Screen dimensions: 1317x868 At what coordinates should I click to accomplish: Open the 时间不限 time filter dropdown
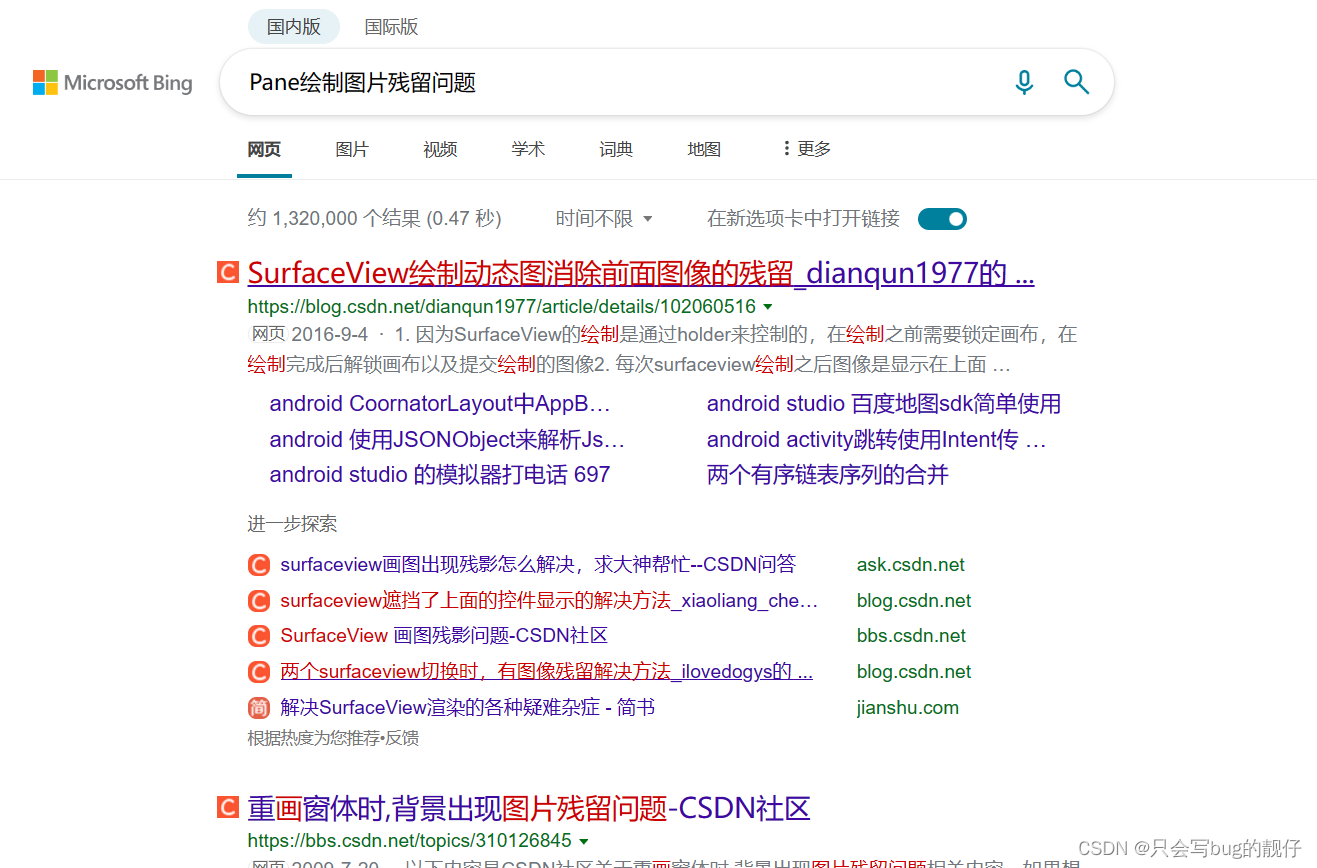pos(604,218)
